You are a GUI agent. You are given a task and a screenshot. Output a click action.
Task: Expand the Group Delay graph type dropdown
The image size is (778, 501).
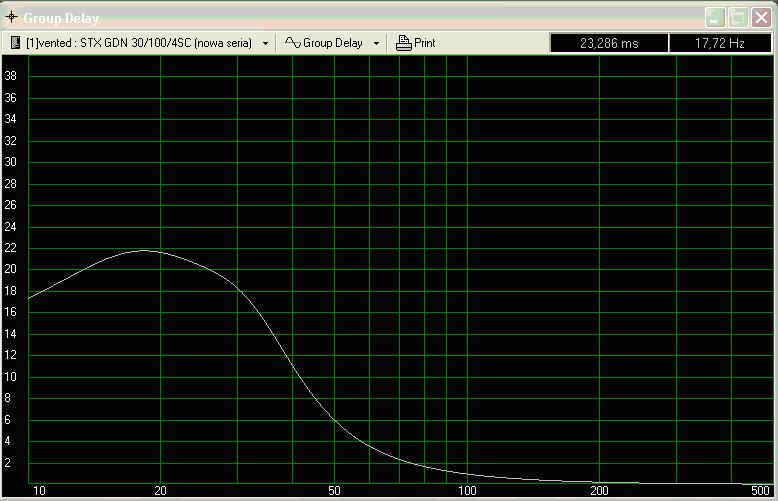click(x=377, y=44)
